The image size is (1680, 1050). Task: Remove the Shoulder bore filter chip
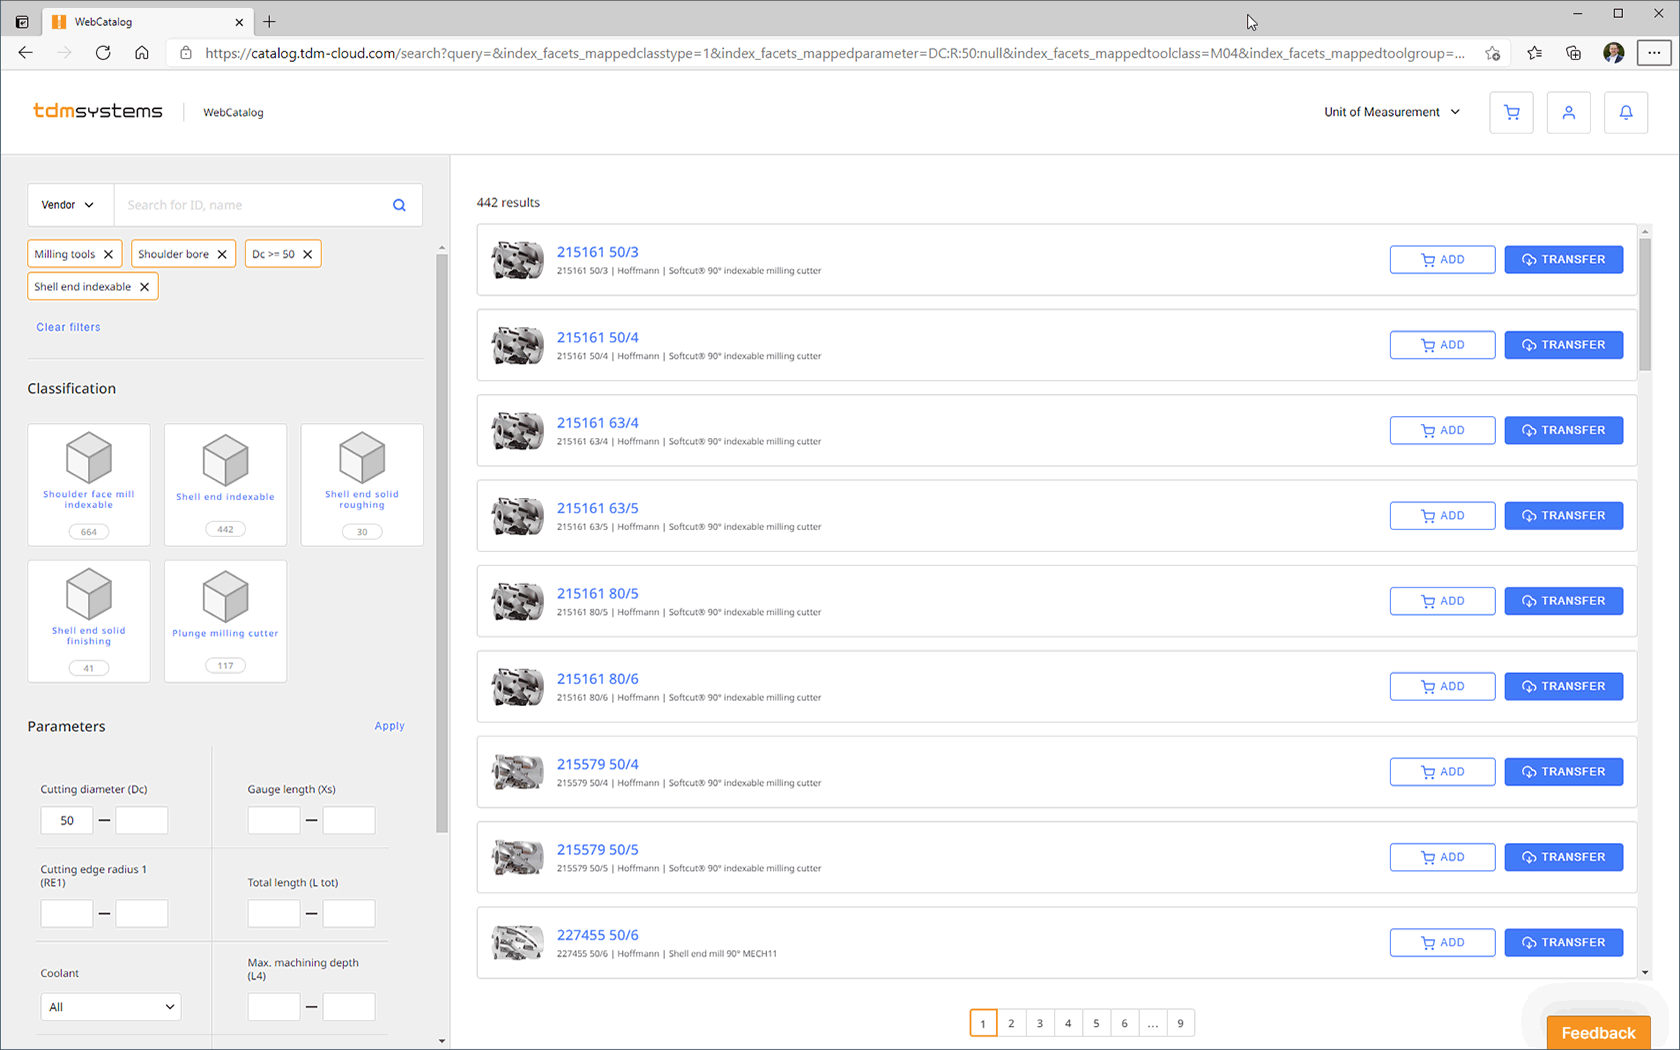(222, 254)
